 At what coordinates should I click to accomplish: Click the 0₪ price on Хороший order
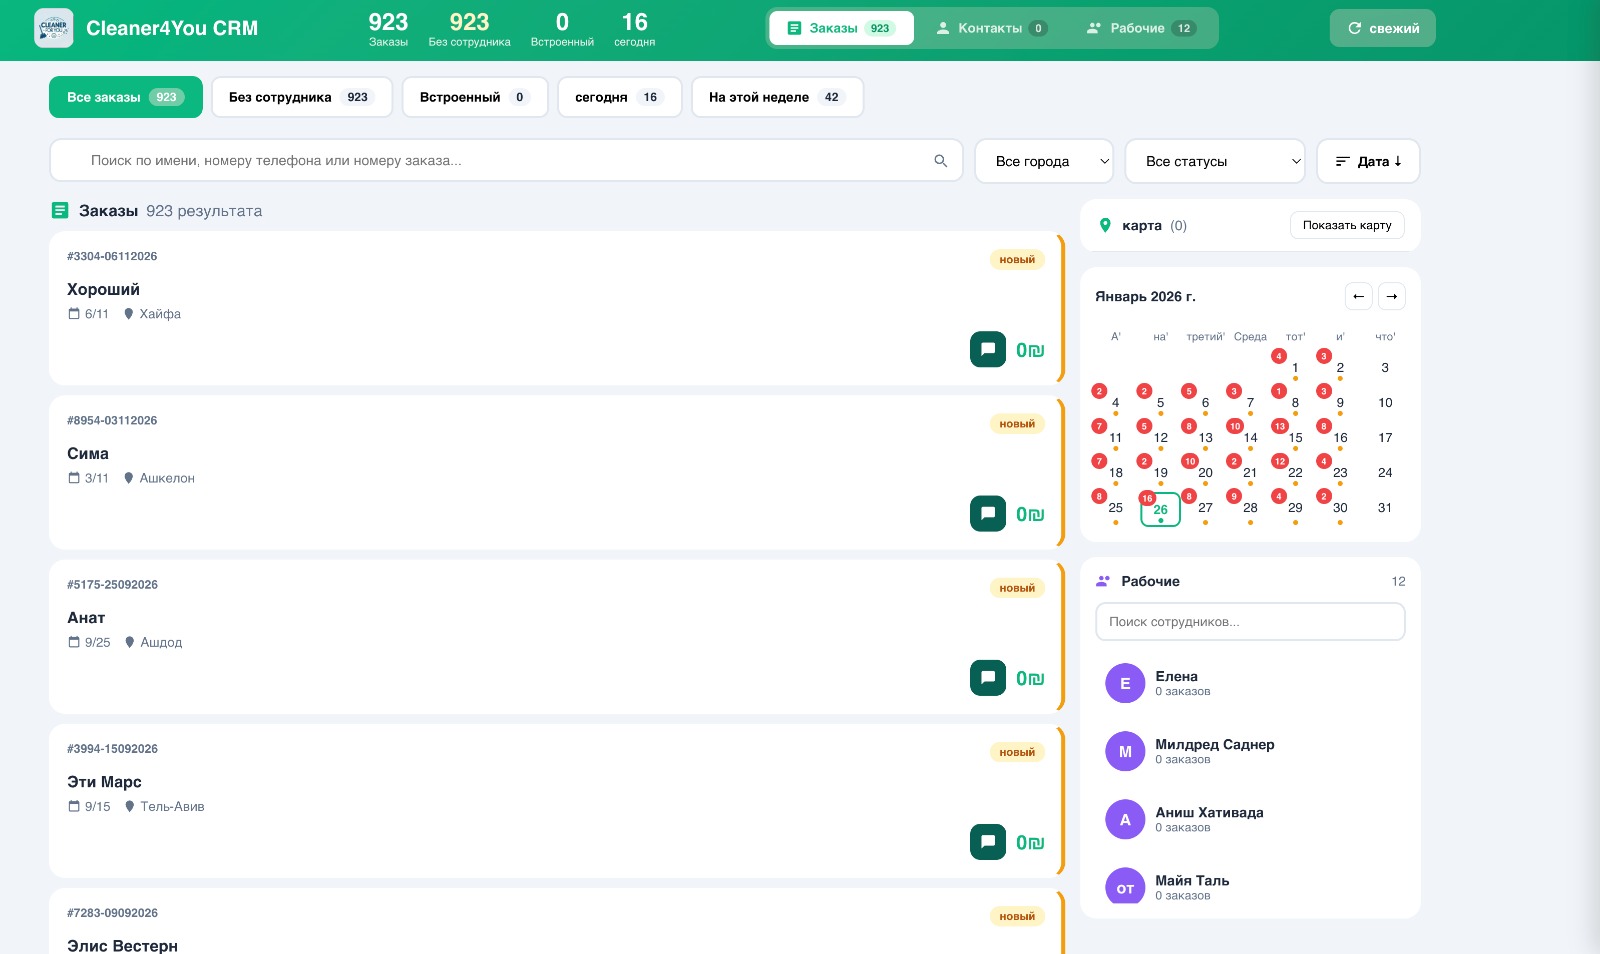(1030, 350)
